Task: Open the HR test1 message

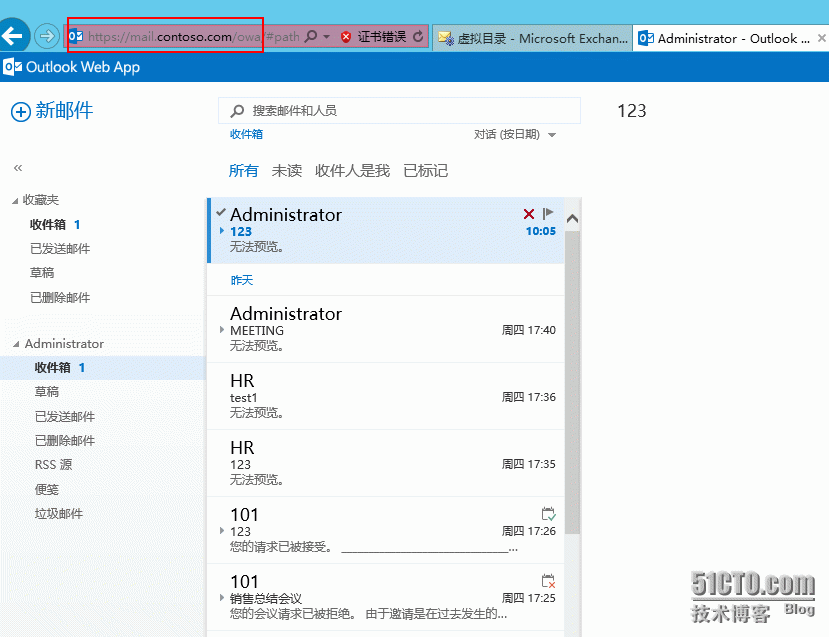Action: [385, 396]
